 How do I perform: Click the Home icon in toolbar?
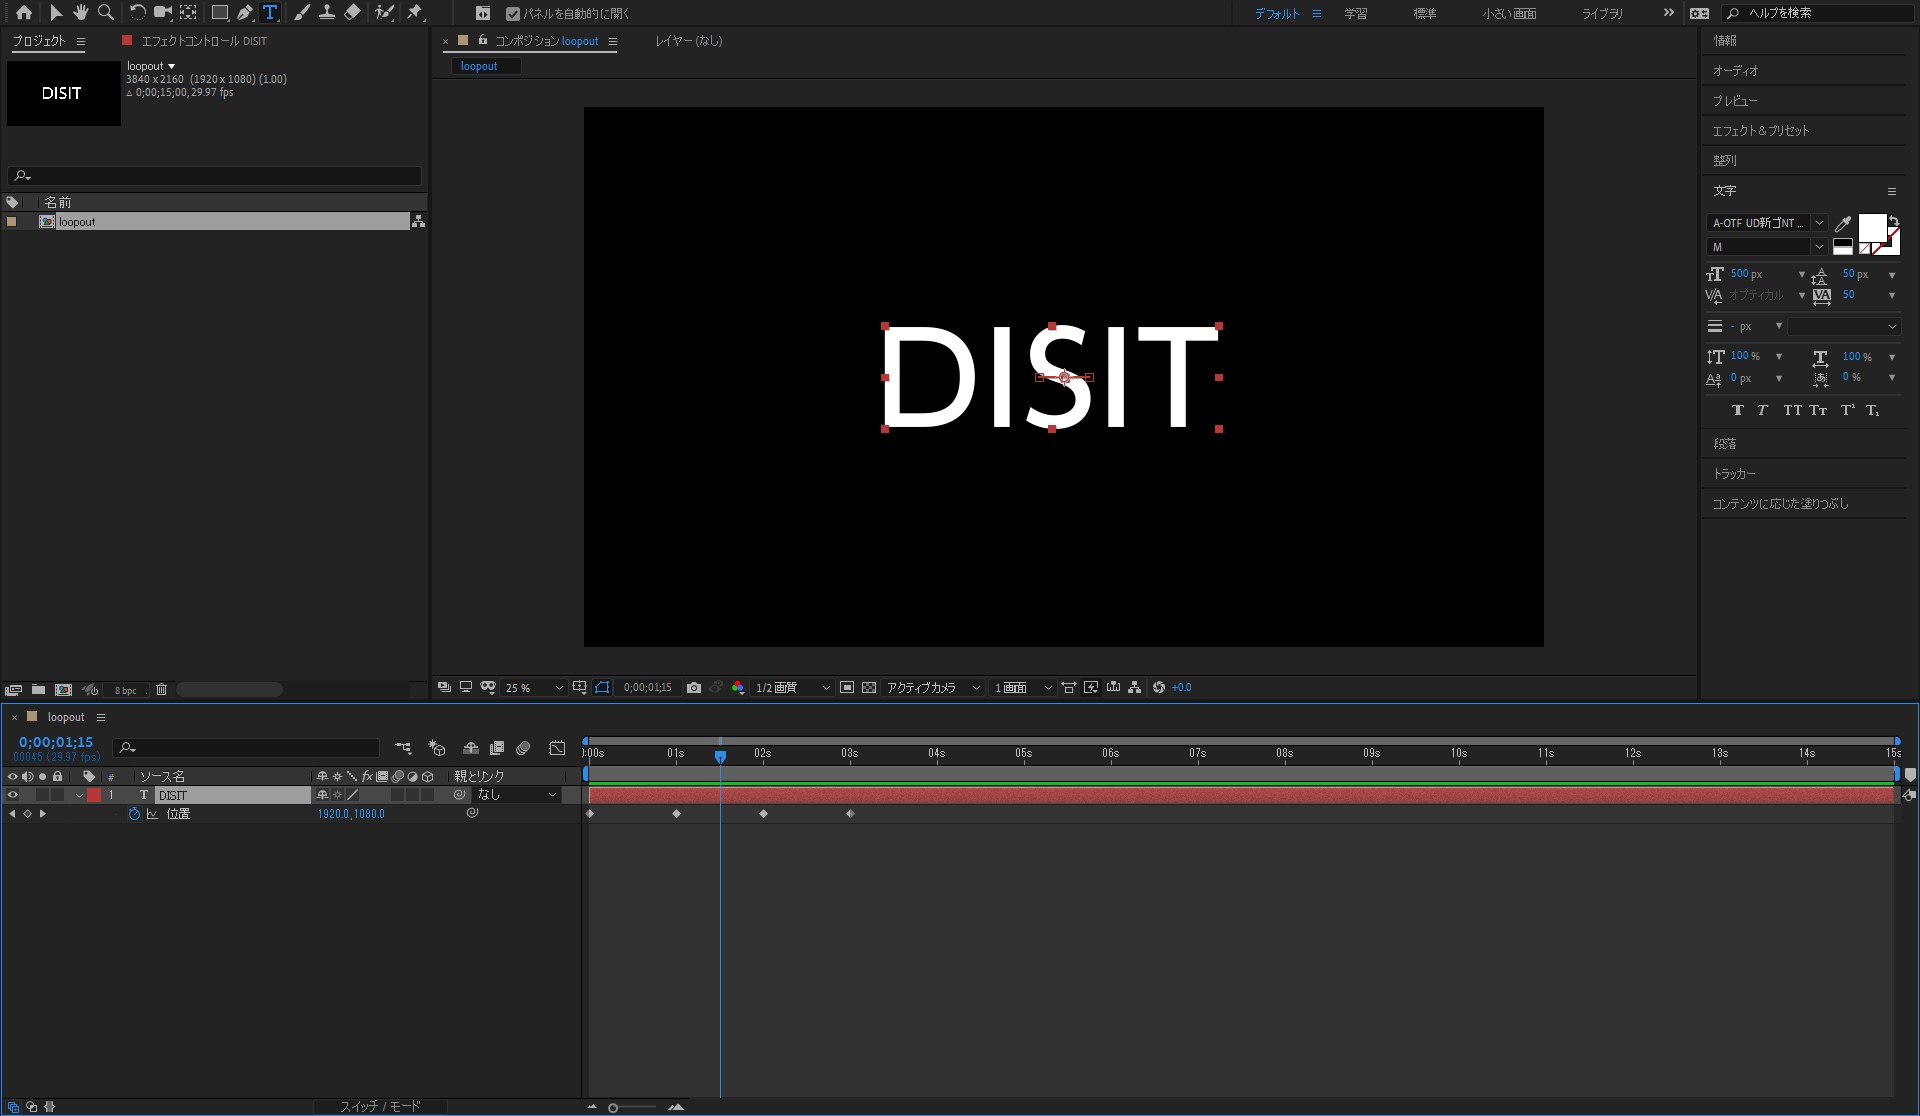[24, 13]
